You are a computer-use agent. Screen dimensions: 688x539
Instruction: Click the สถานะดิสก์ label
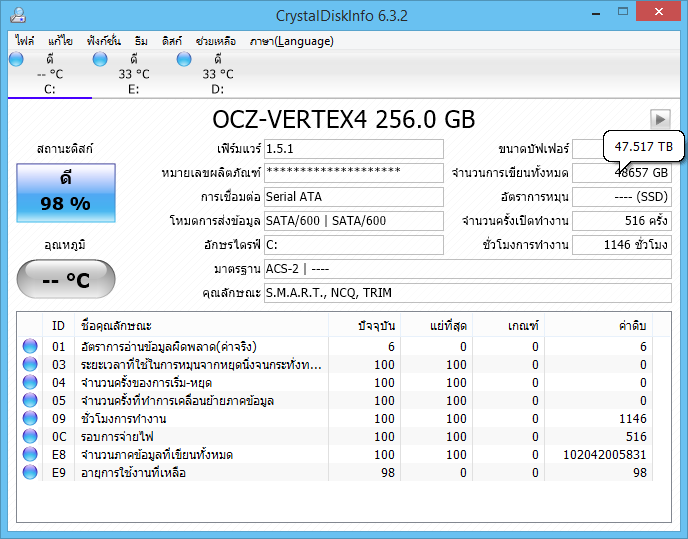(x=65, y=149)
